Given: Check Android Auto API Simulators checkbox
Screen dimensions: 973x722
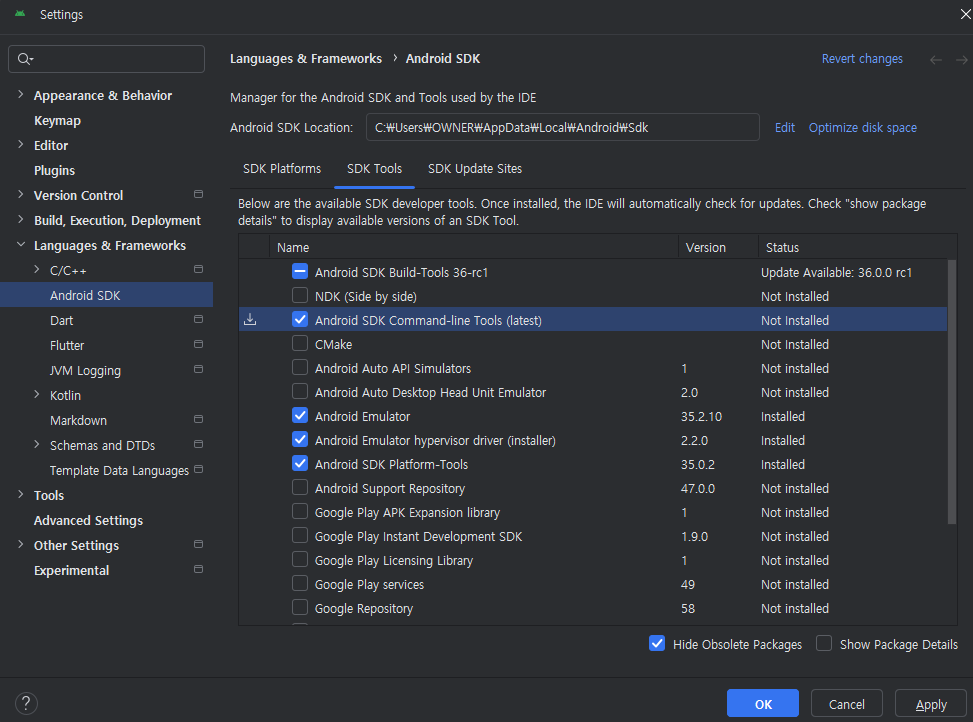Looking at the screenshot, I should point(300,367).
